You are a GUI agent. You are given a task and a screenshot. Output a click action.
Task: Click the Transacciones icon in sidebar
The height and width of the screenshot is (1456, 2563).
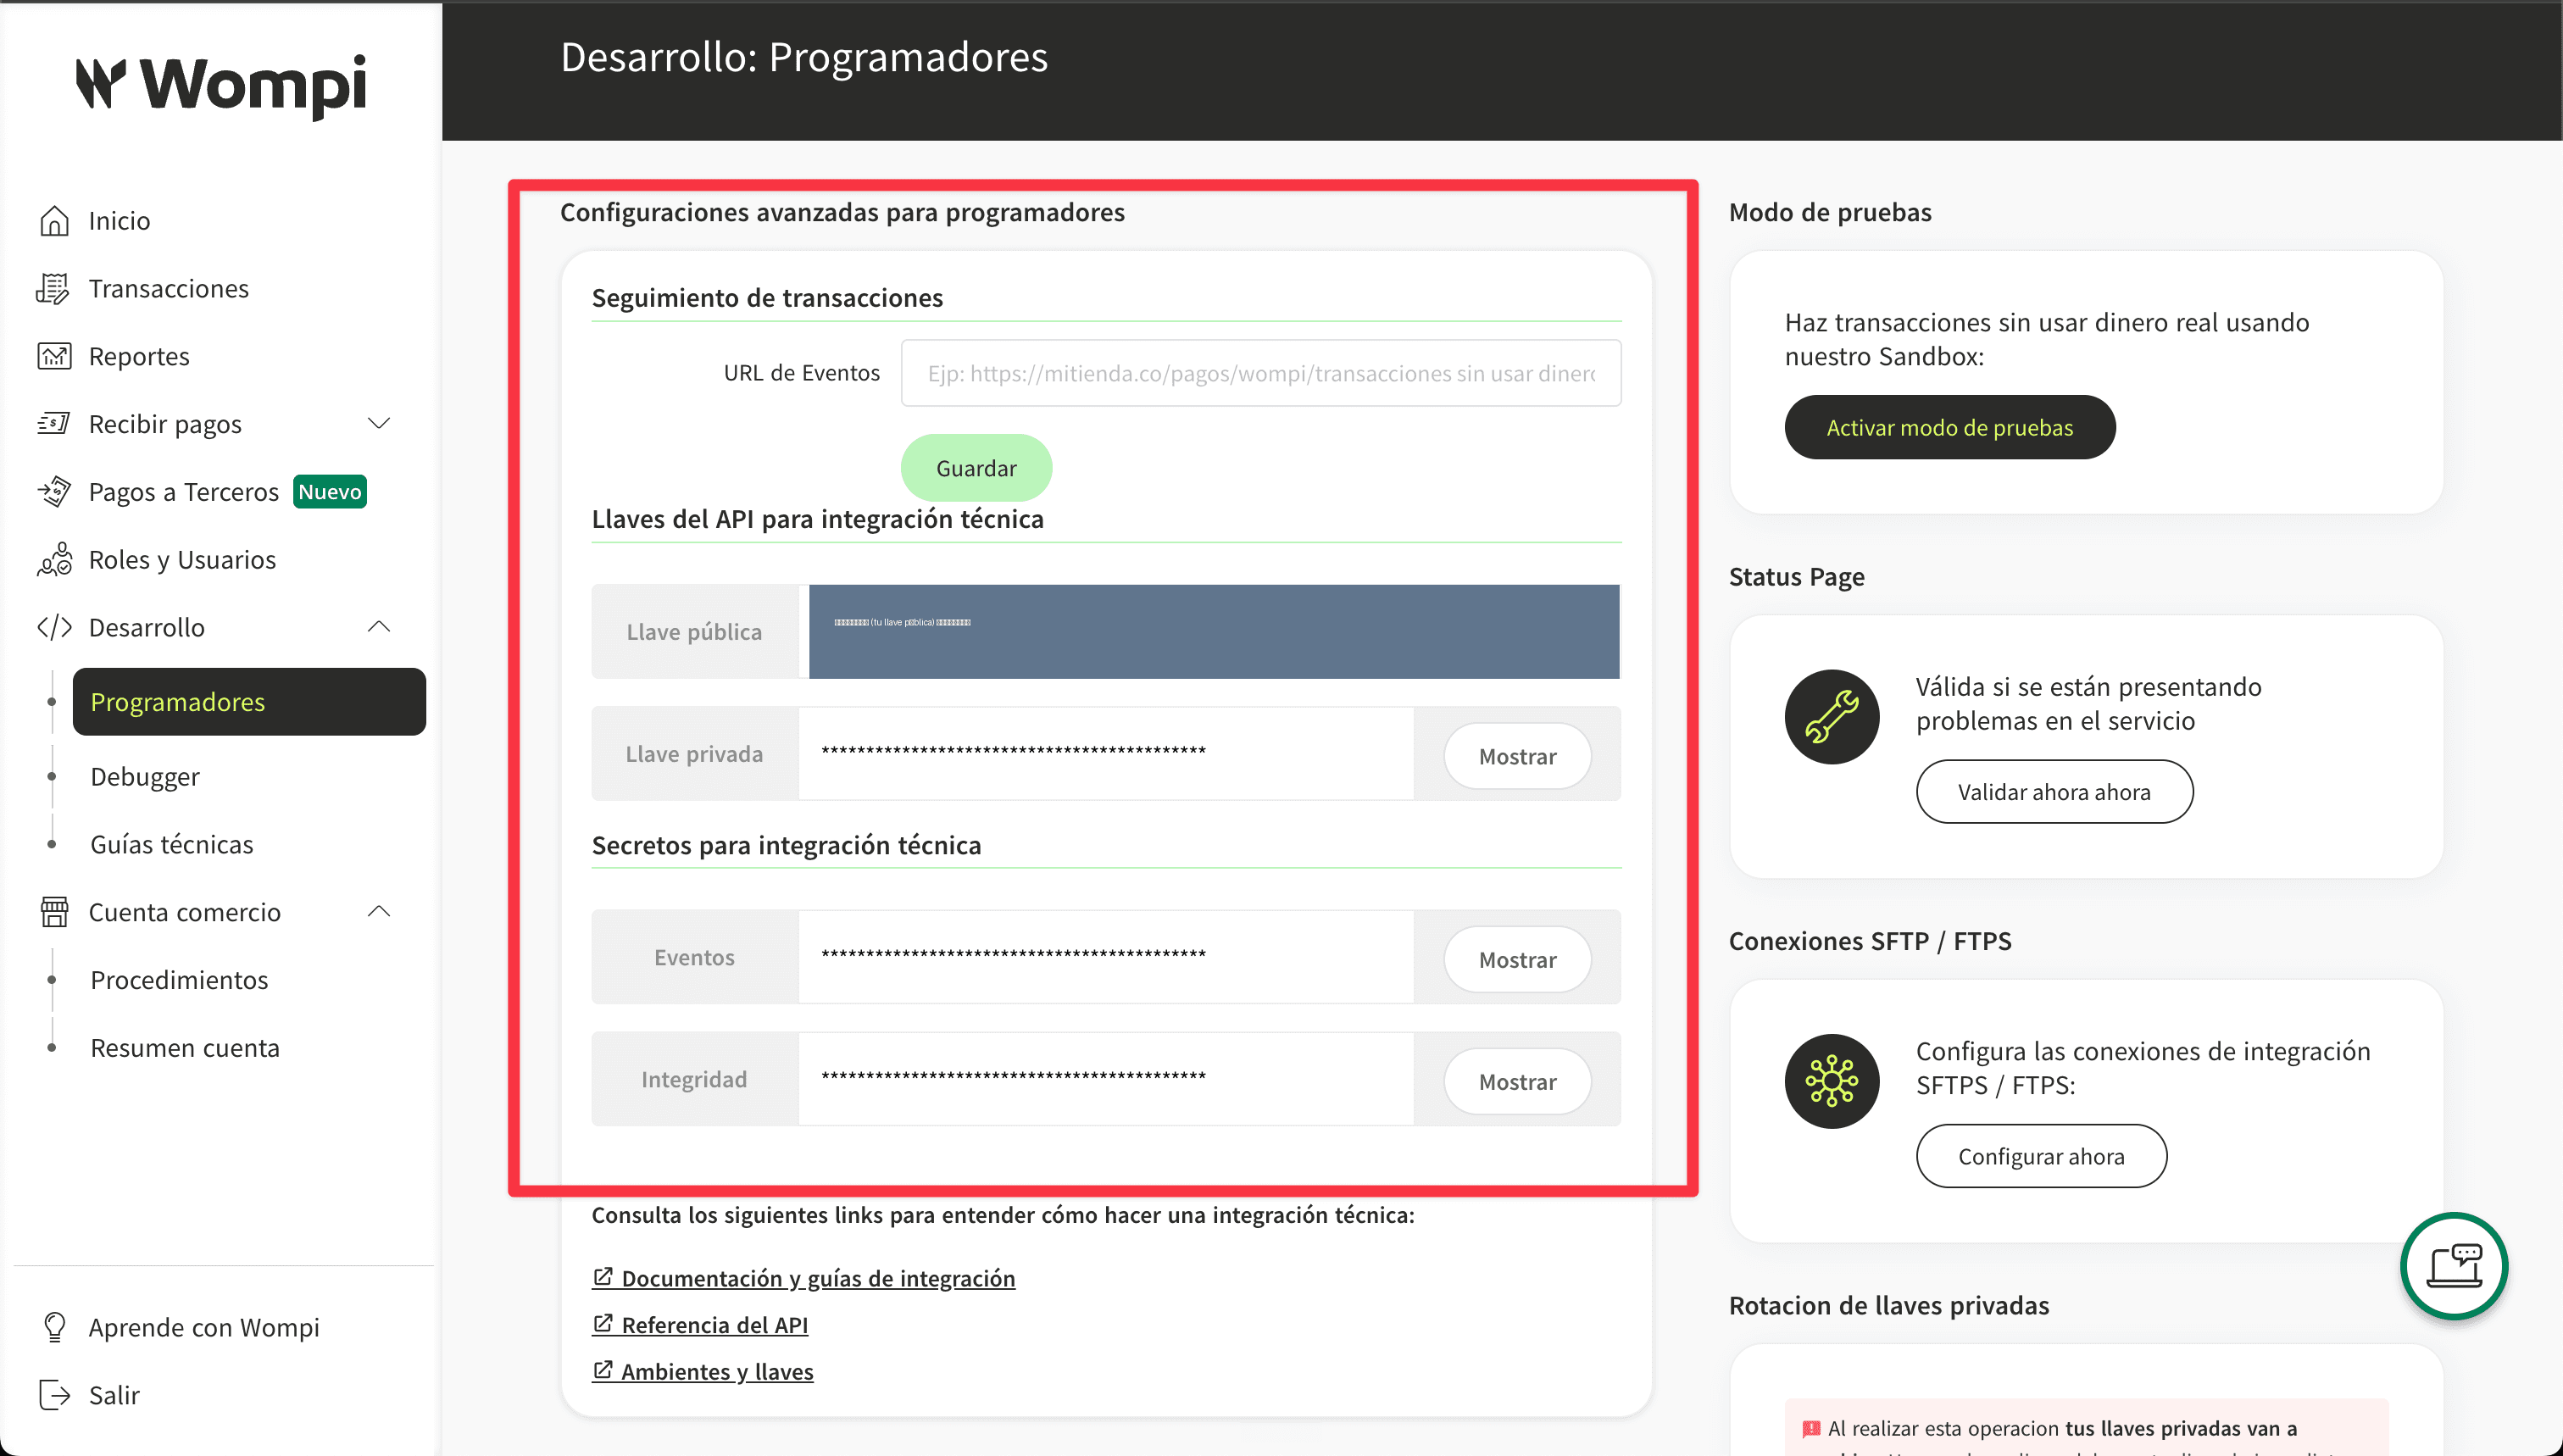(53, 288)
